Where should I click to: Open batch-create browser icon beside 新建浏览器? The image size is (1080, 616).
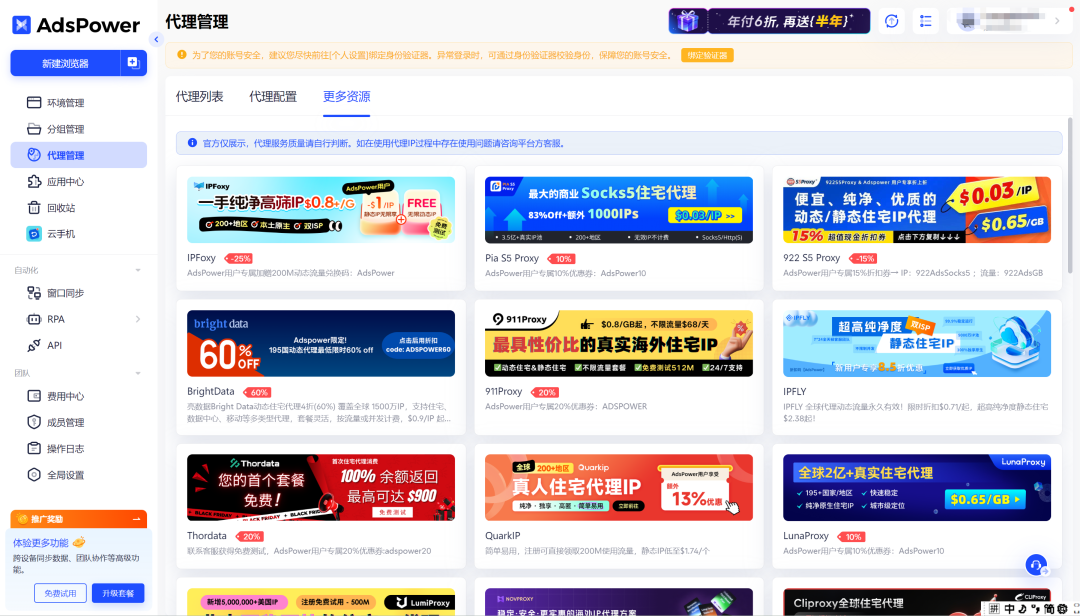(134, 63)
